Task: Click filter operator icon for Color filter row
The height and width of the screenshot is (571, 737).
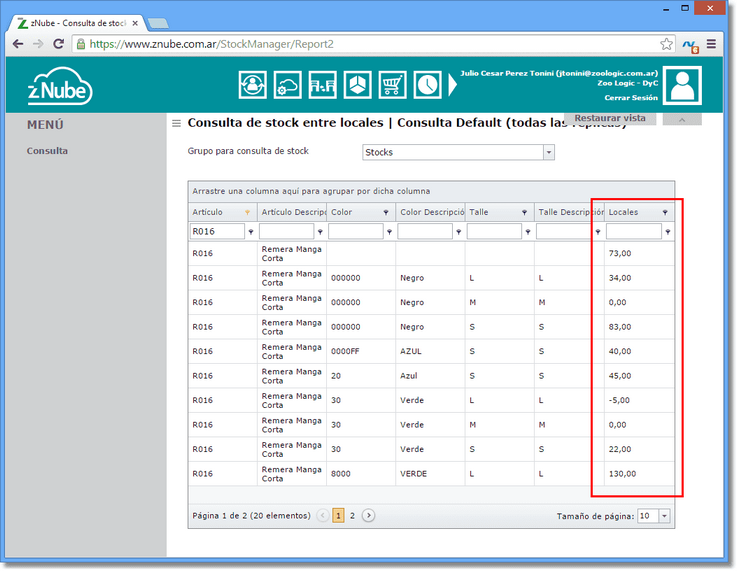Action: coord(389,232)
